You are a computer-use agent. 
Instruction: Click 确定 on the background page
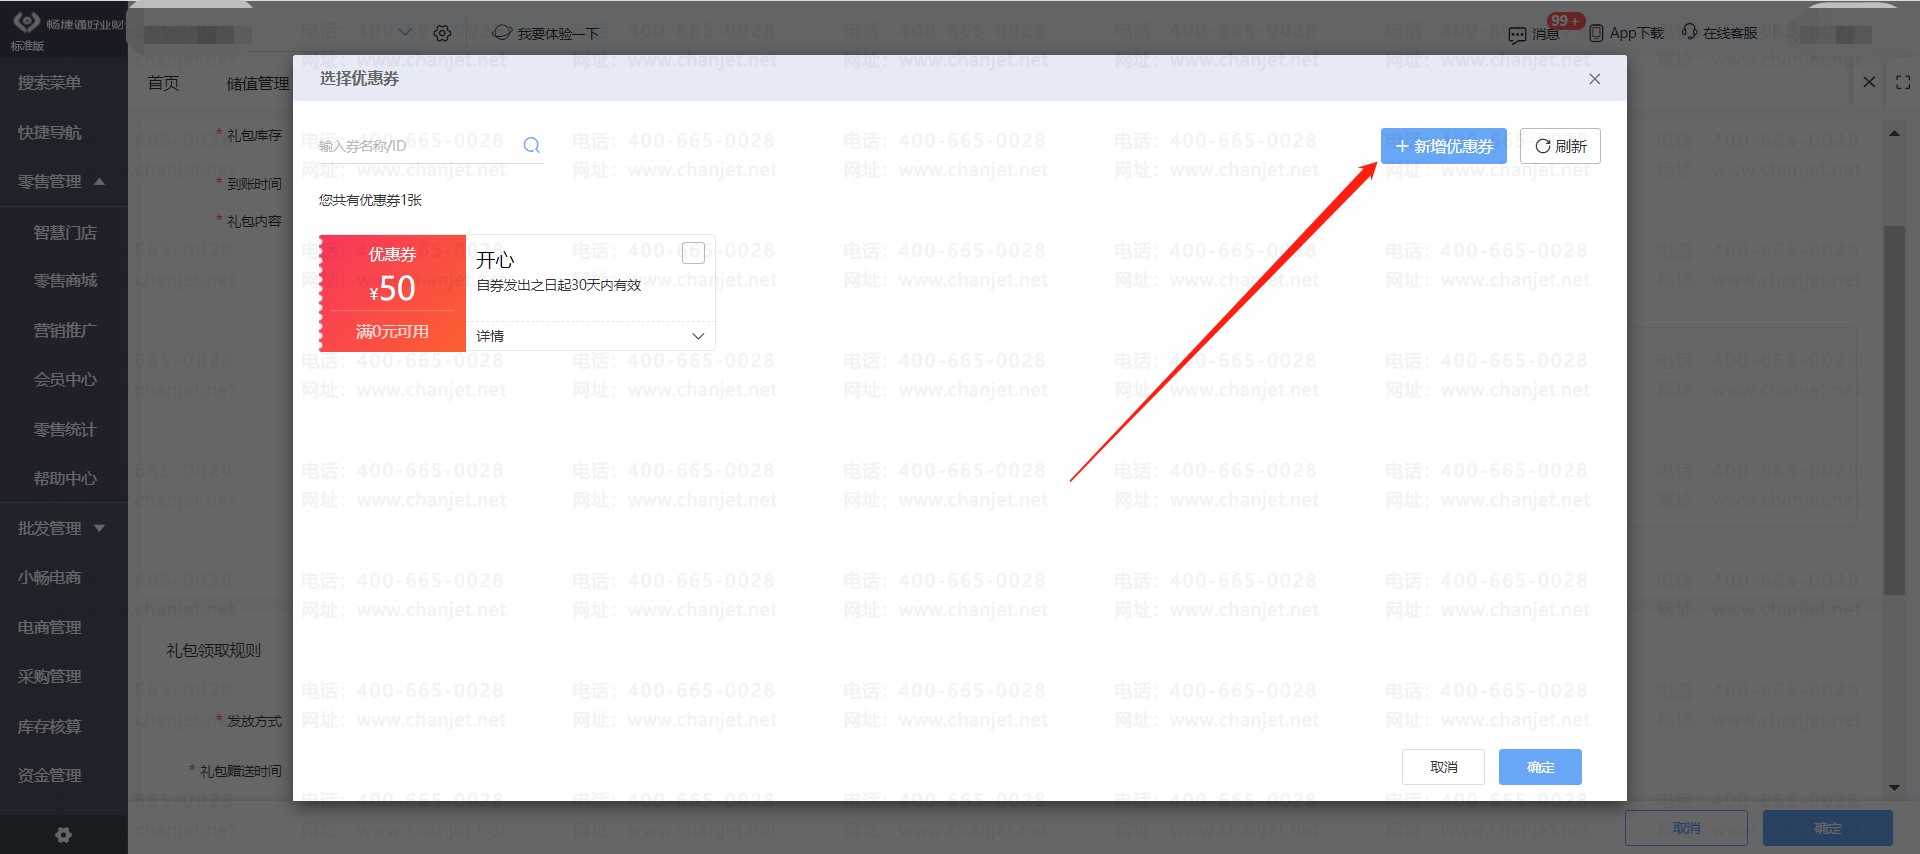click(1827, 828)
